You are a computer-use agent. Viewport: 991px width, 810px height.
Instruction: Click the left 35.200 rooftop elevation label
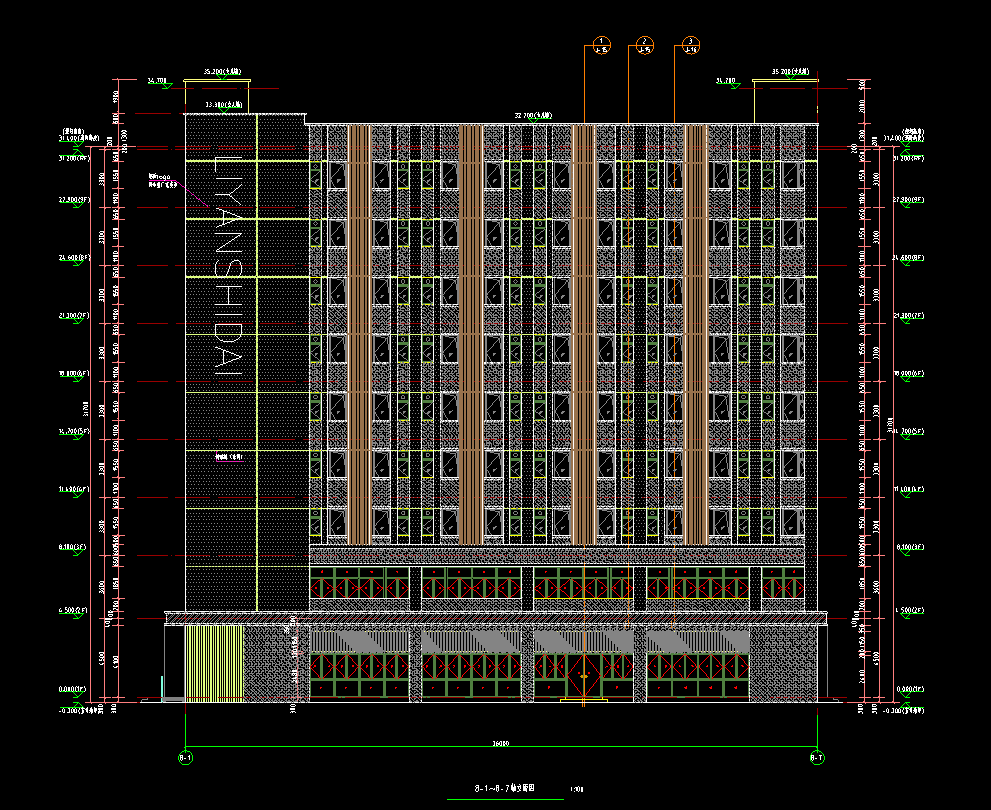point(222,72)
